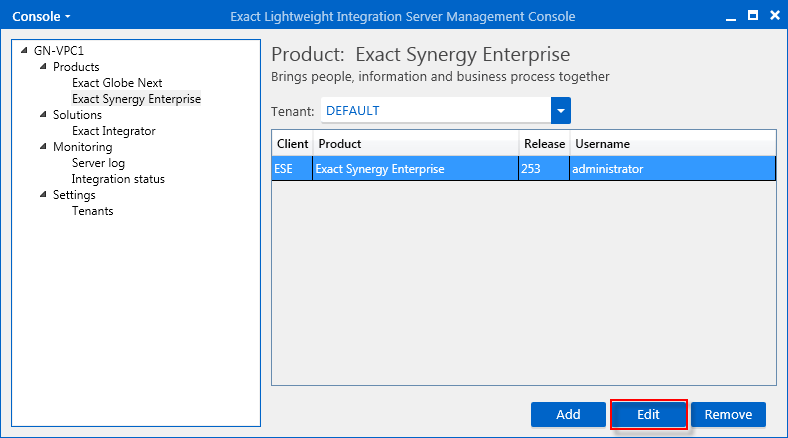Image resolution: width=788 pixels, height=438 pixels.
Task: Click the administrator username cell
Action: [673, 169]
